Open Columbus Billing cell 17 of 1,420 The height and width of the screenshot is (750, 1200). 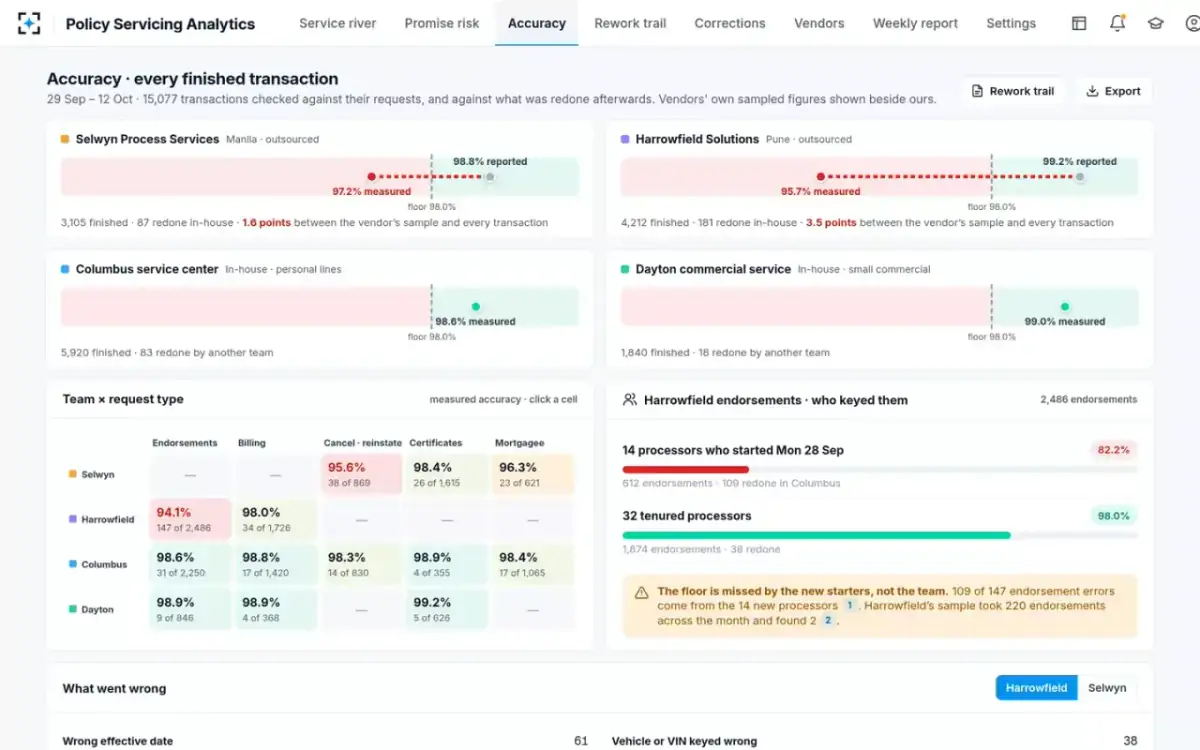click(x=276, y=565)
